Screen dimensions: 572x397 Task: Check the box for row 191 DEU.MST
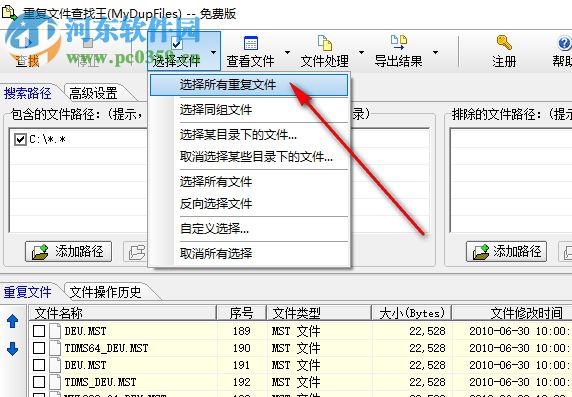tap(39, 365)
